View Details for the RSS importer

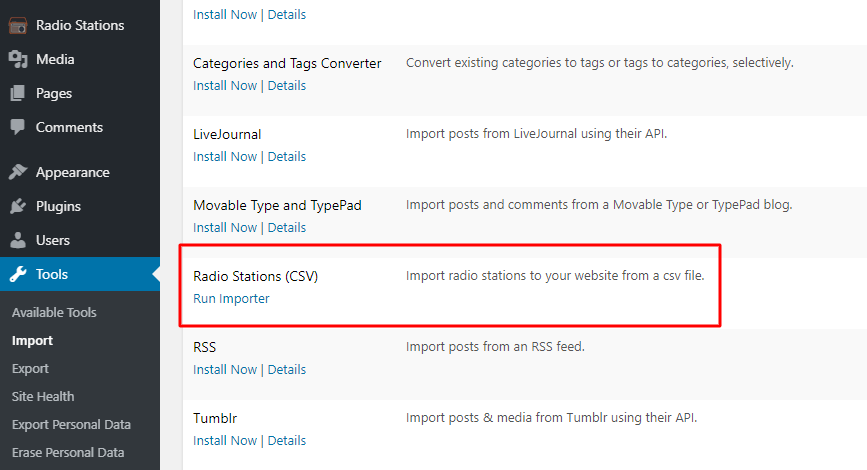point(287,369)
